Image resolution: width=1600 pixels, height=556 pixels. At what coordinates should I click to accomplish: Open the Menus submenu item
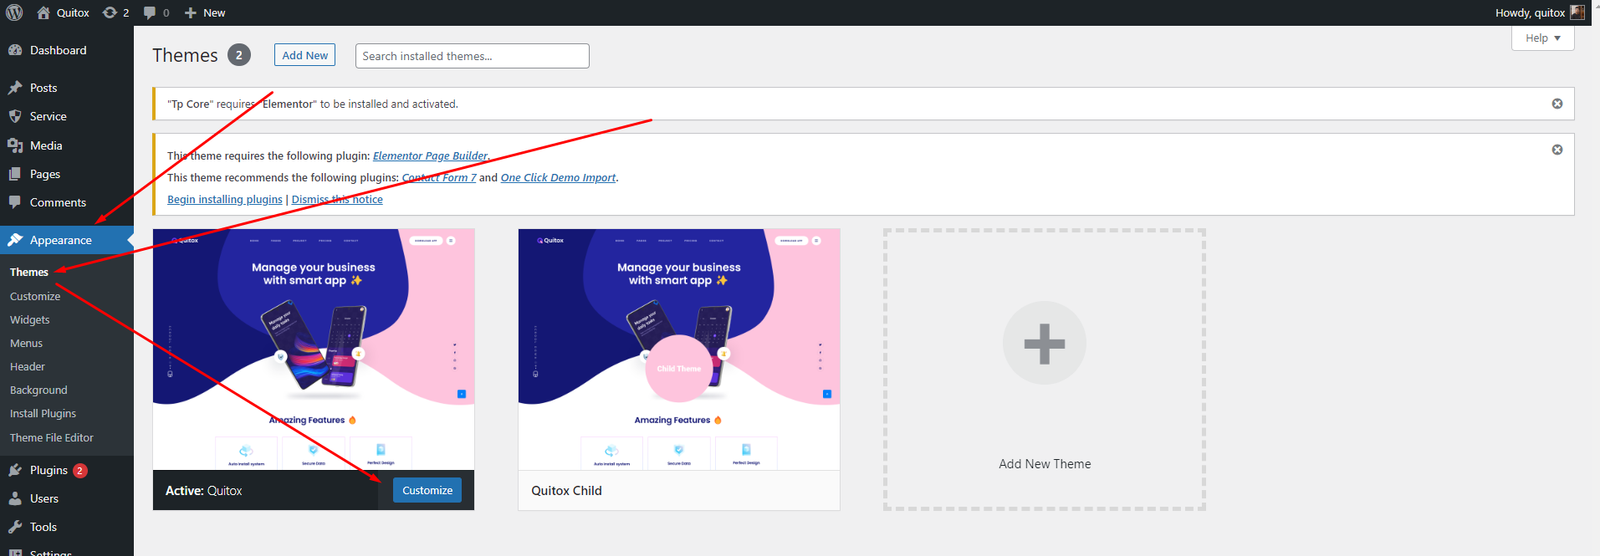pyautogui.click(x=26, y=343)
